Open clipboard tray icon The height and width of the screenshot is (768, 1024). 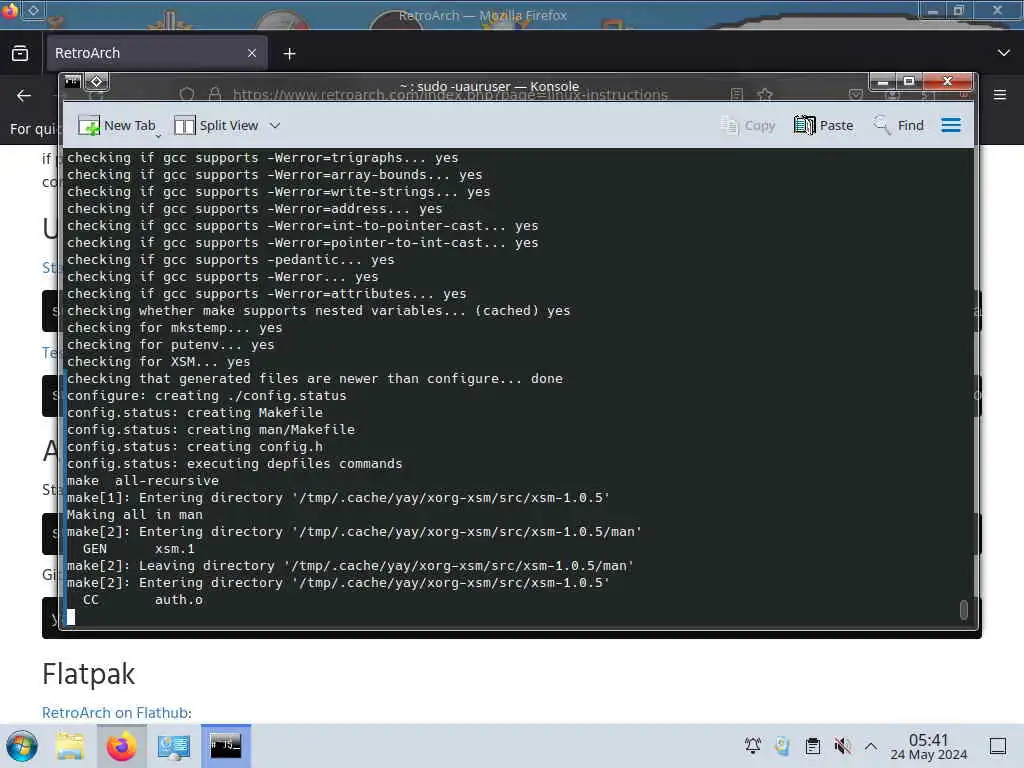pos(813,746)
